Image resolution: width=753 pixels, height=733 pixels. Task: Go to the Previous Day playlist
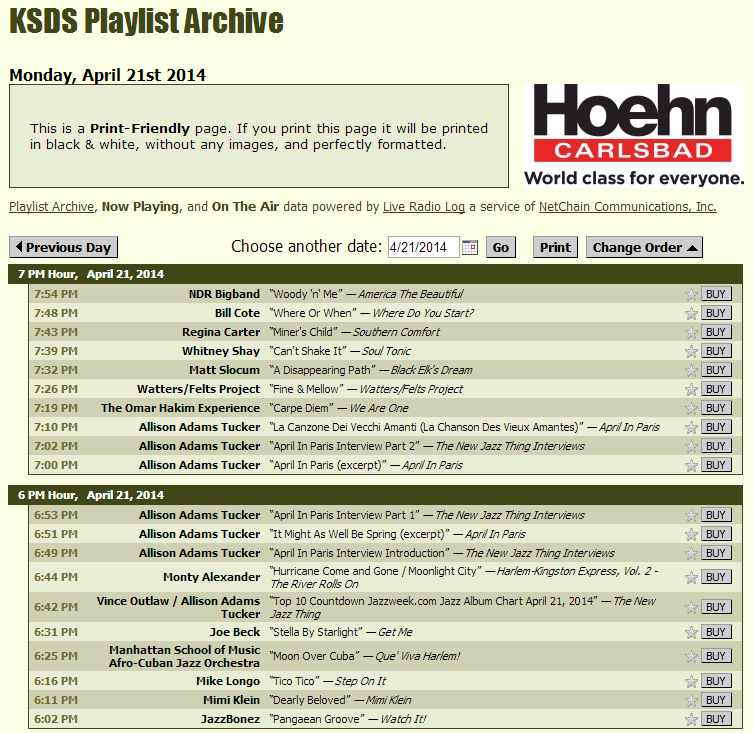[x=63, y=247]
